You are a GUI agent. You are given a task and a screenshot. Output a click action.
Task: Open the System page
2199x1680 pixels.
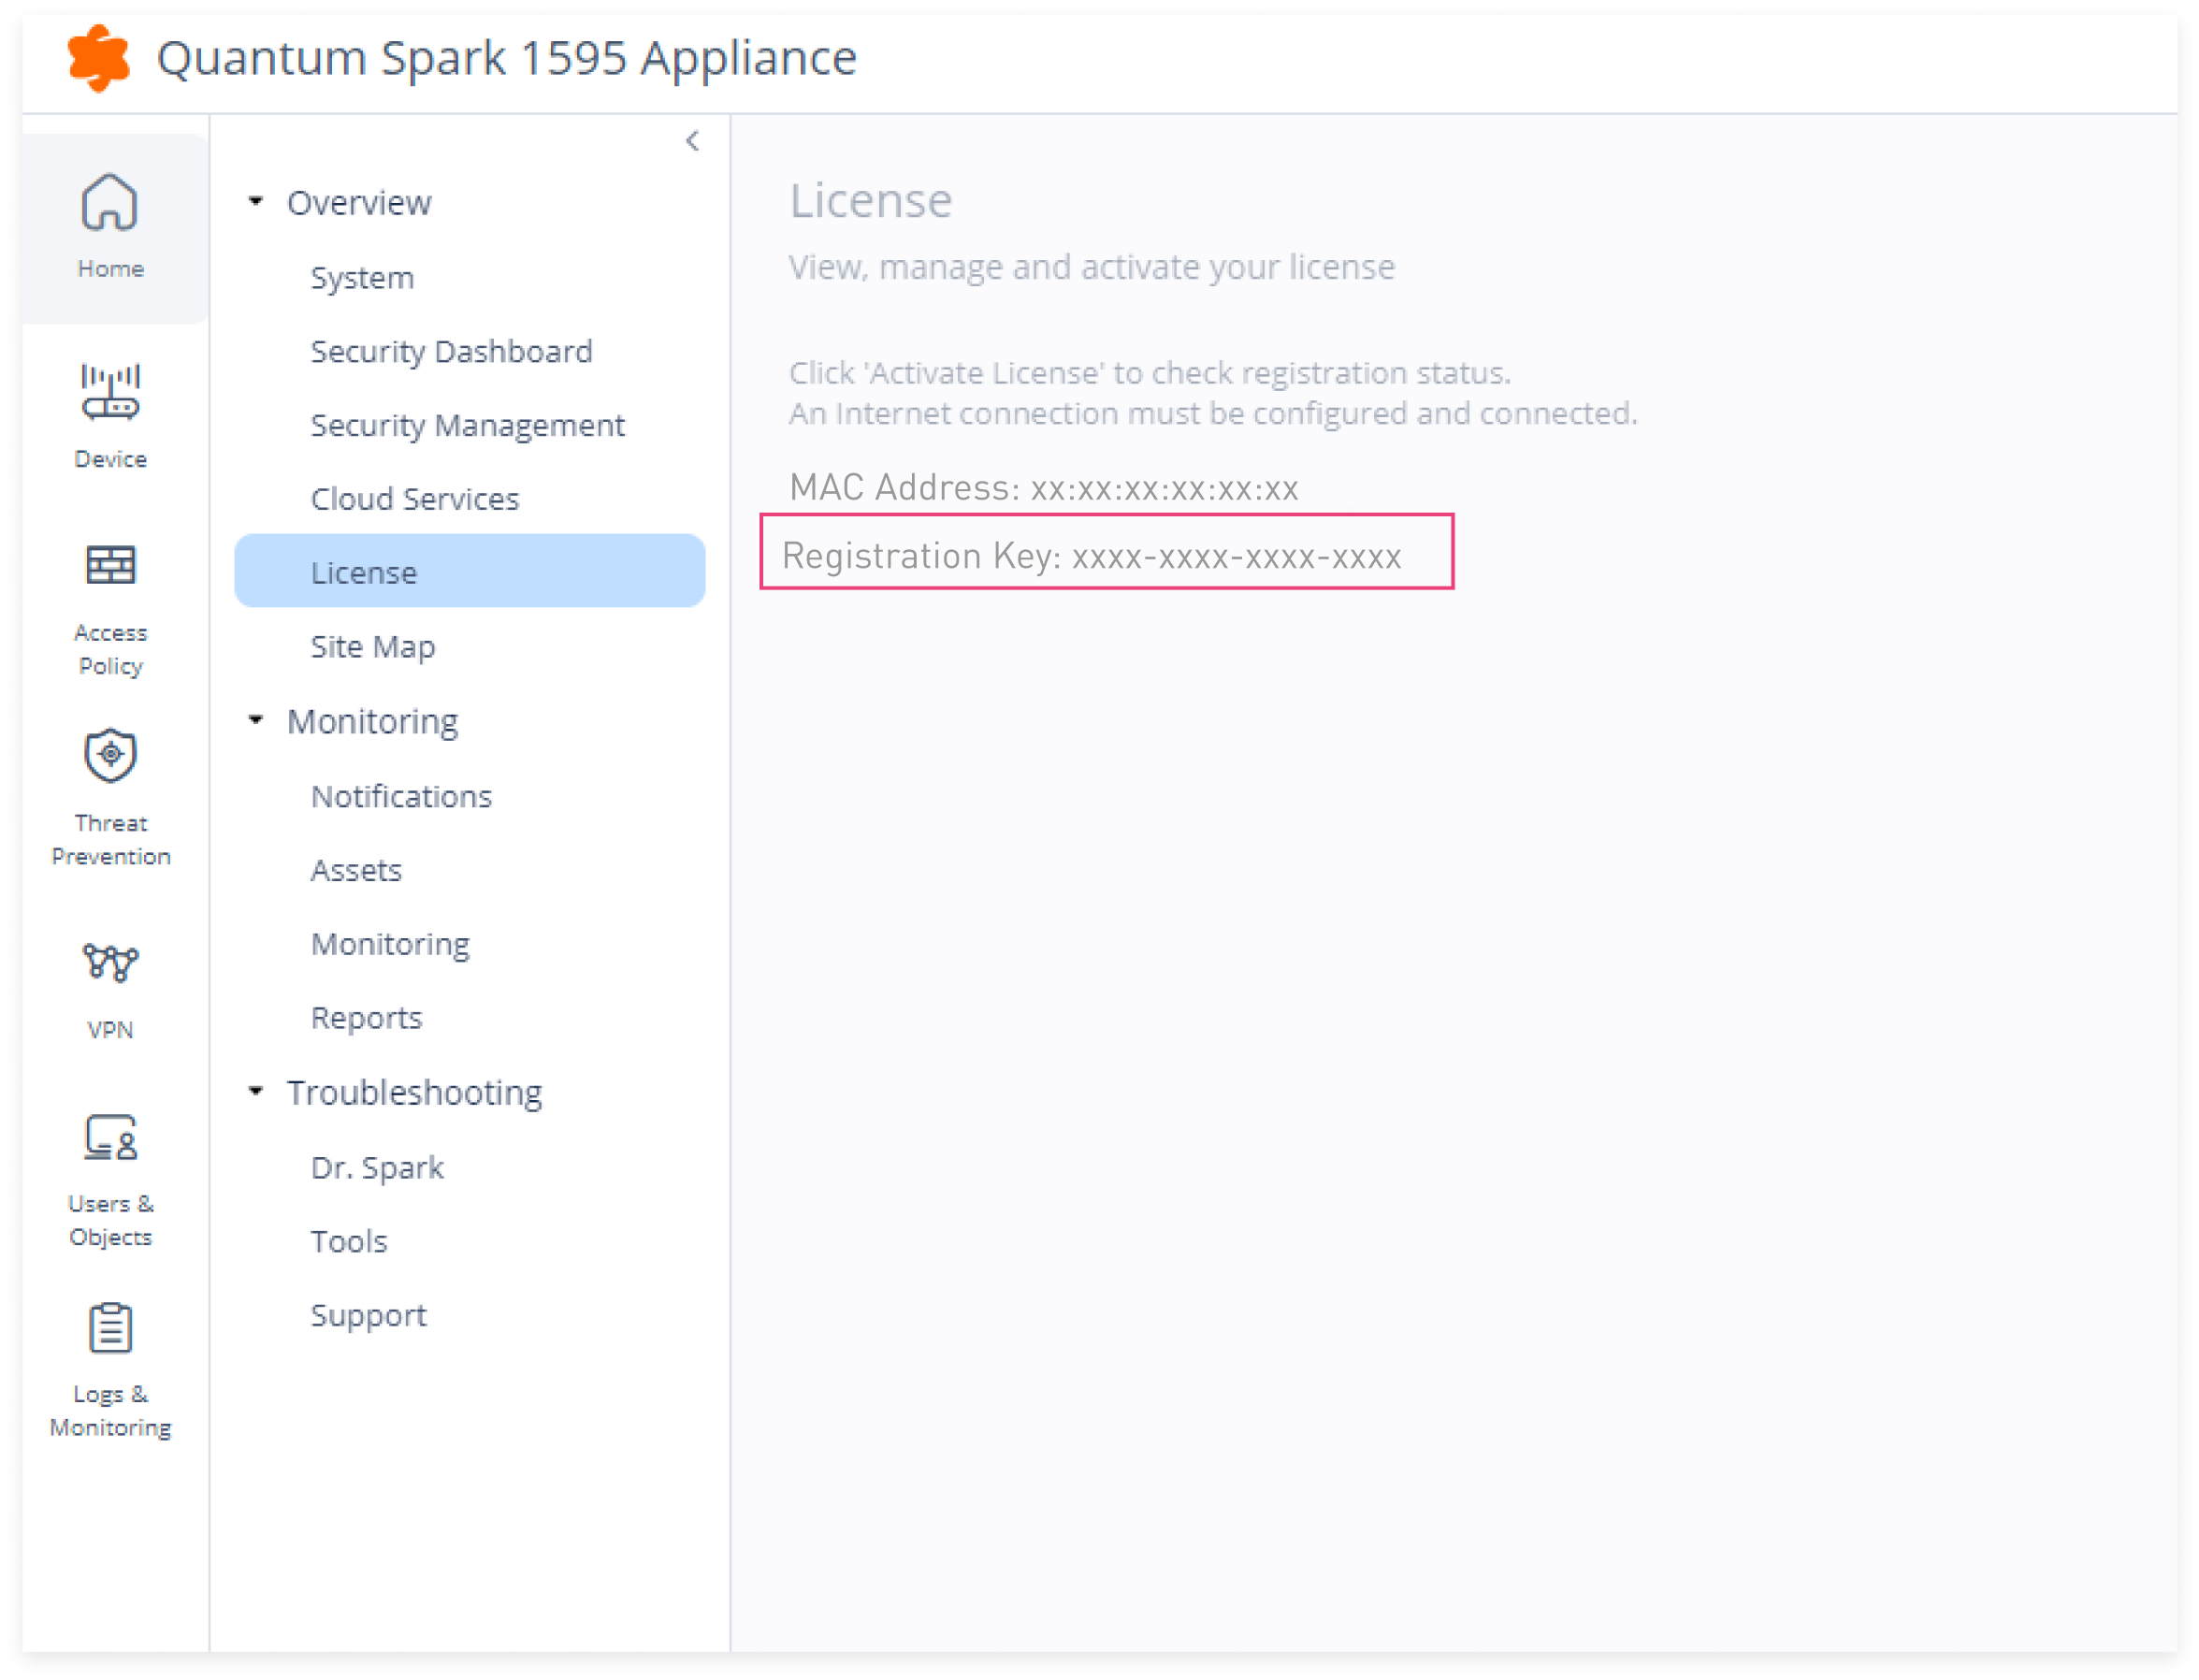click(x=362, y=278)
